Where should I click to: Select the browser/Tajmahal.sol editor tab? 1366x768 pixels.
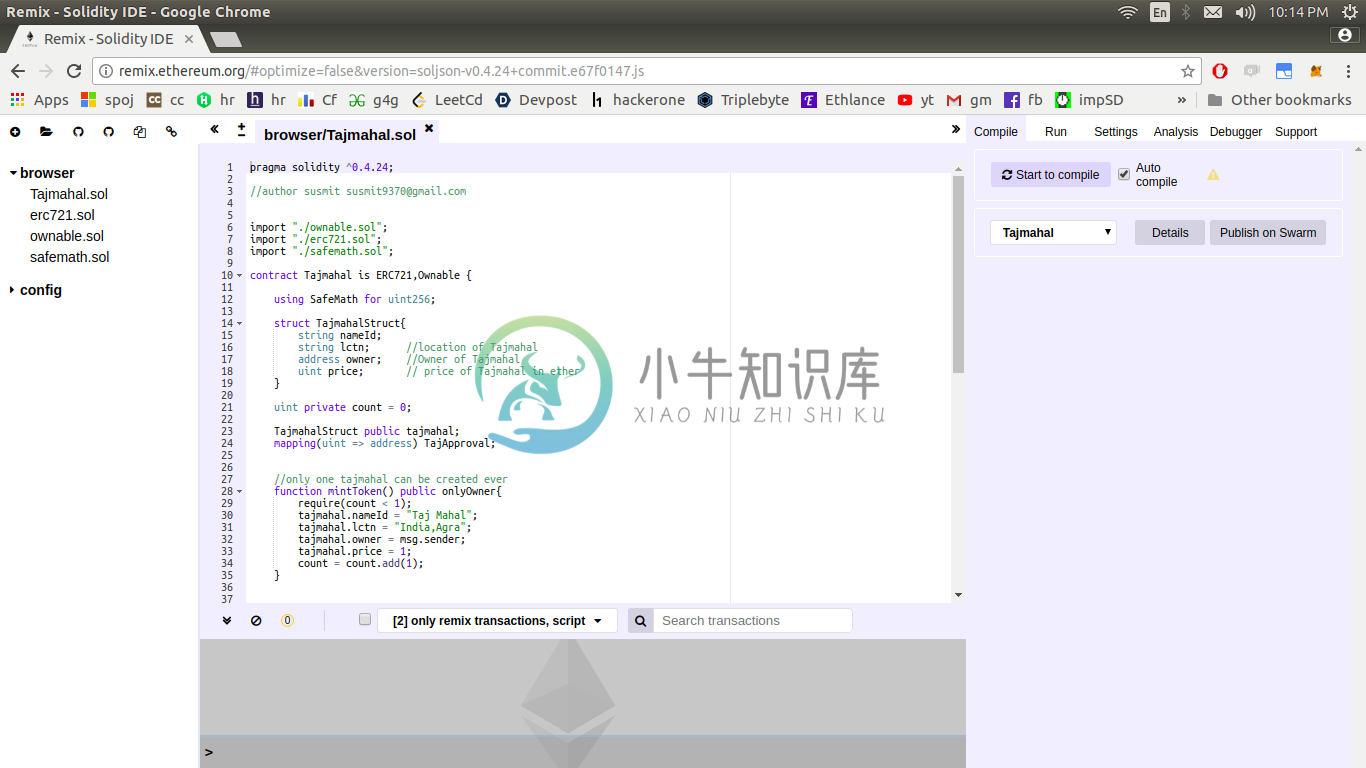tap(340, 134)
